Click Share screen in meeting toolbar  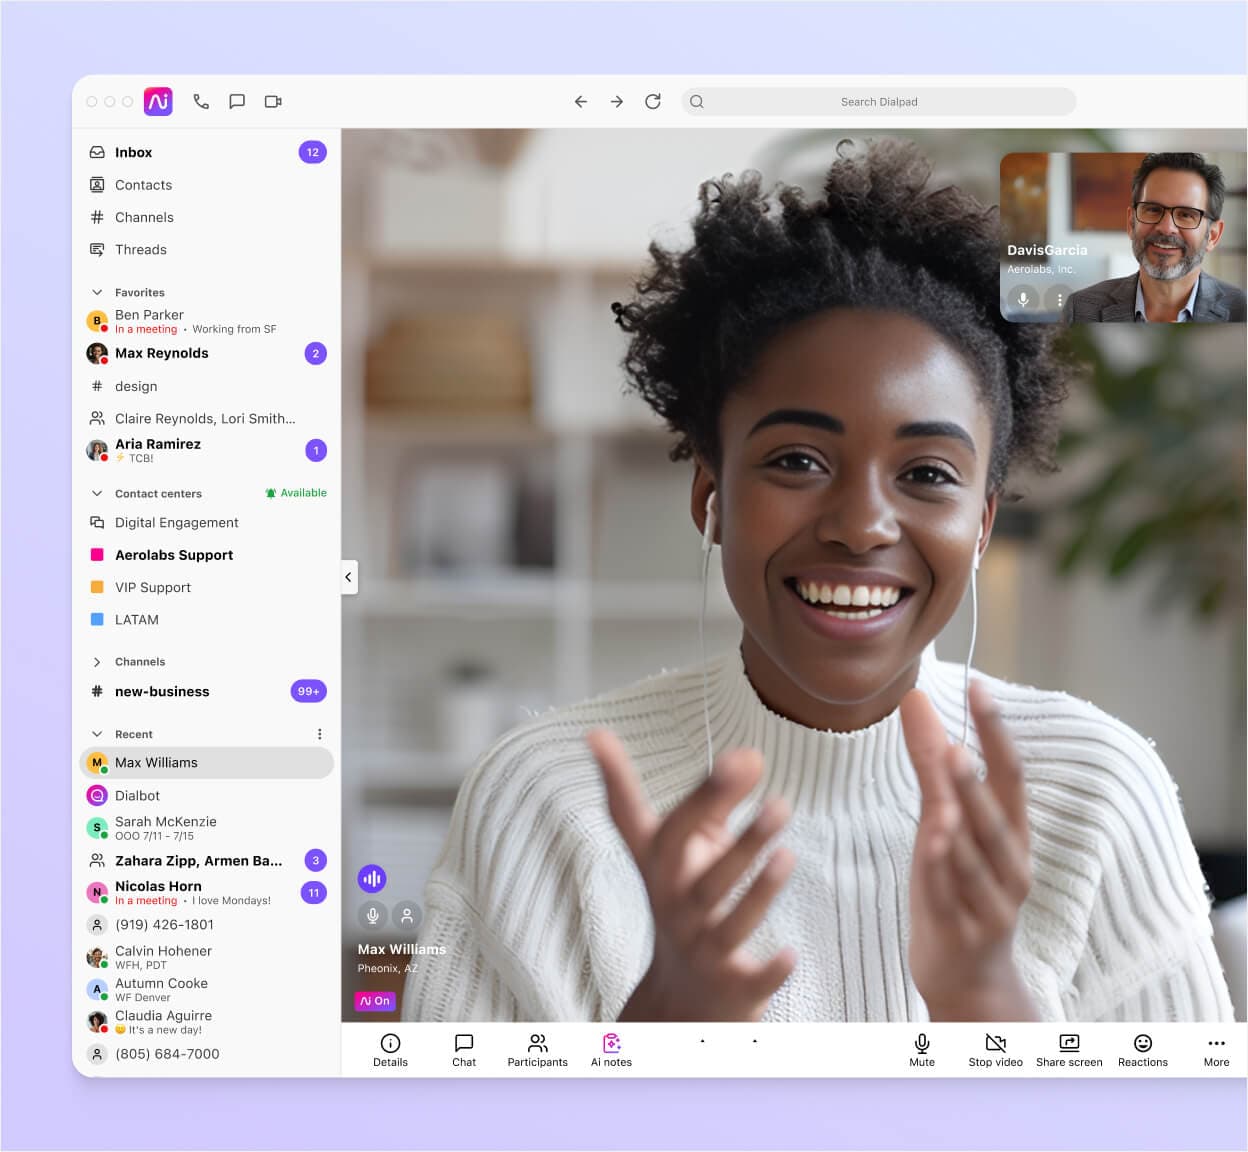coord(1069,1049)
